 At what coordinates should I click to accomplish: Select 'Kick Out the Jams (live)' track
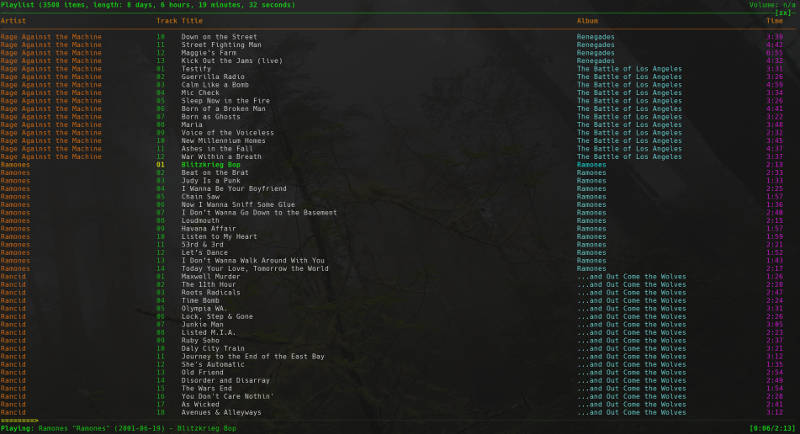point(232,61)
